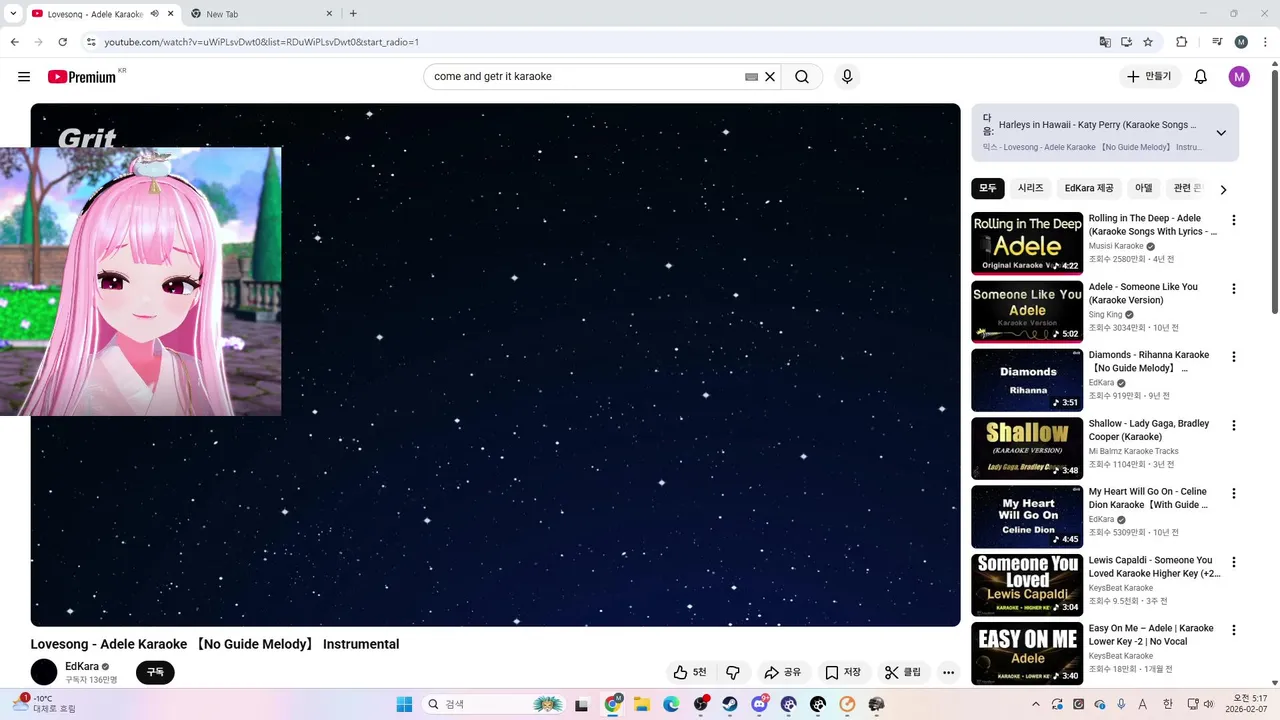Image resolution: width=1280 pixels, height=720 pixels.
Task: Open the YouTube hamburger guide menu
Action: (x=24, y=77)
